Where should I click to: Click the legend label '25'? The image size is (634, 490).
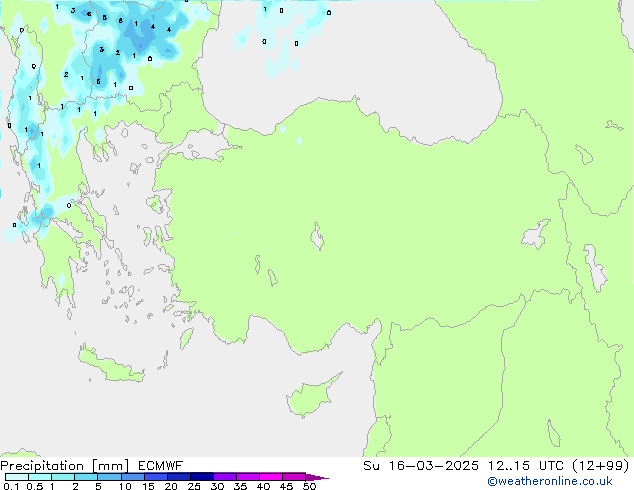click(x=194, y=486)
